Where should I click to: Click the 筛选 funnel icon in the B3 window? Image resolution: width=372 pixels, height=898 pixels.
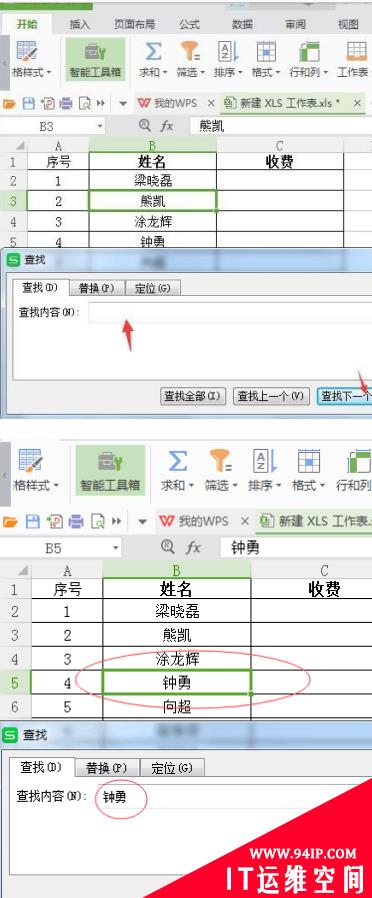189,52
